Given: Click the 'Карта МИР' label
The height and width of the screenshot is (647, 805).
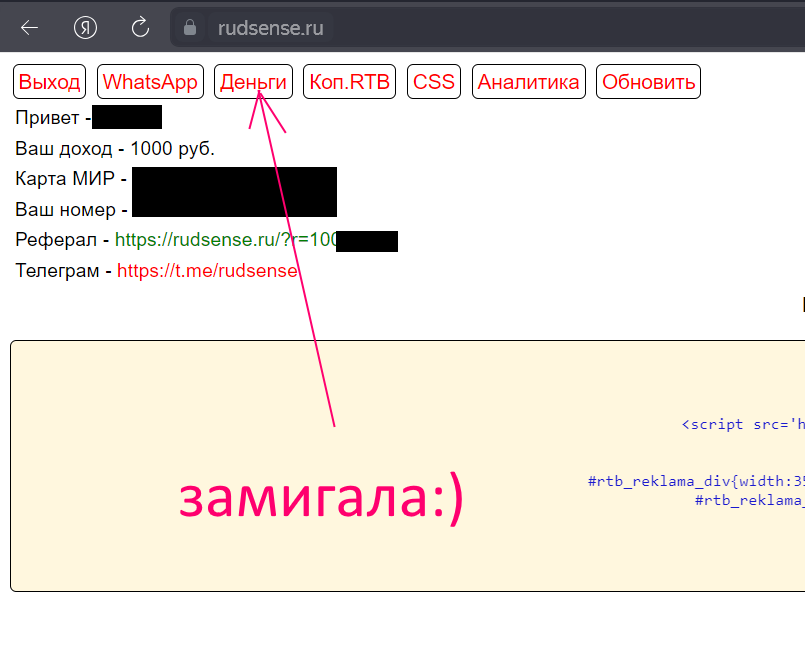Looking at the screenshot, I should [x=65, y=179].
